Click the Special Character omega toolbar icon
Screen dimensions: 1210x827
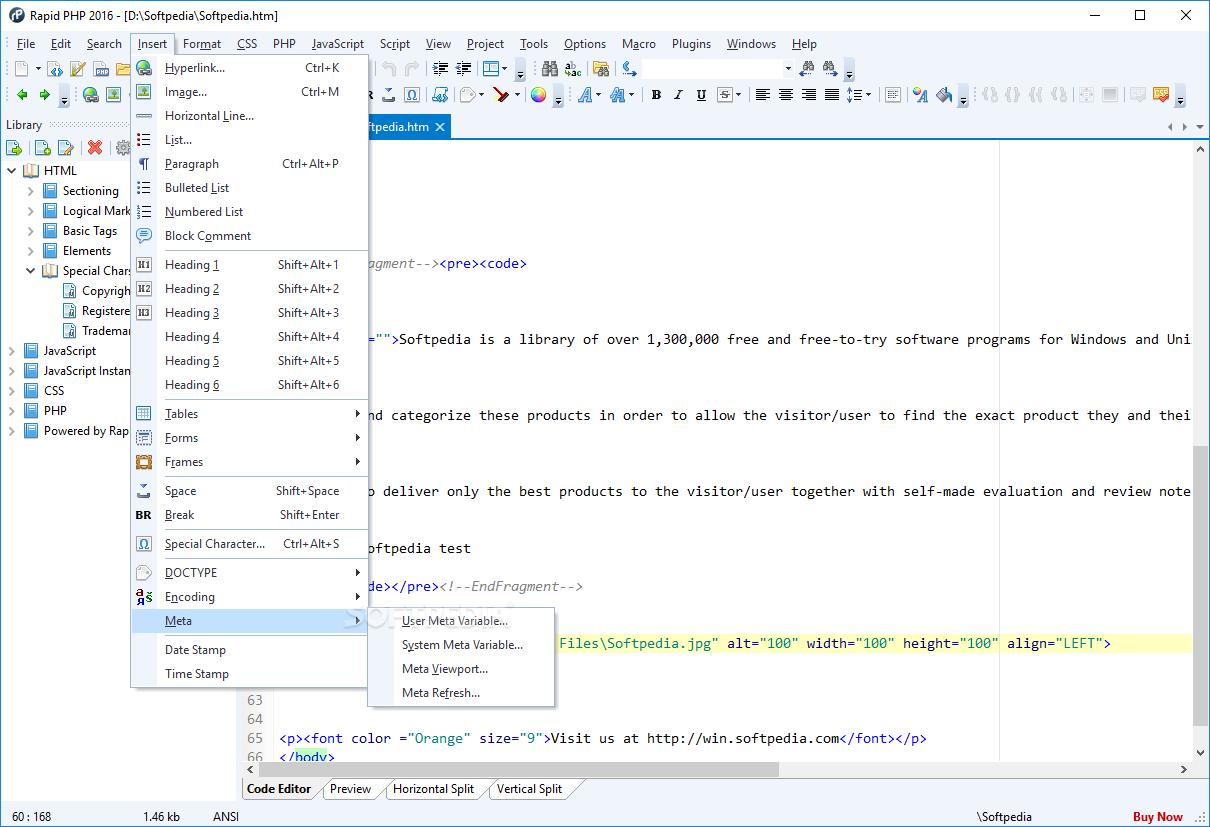point(412,95)
